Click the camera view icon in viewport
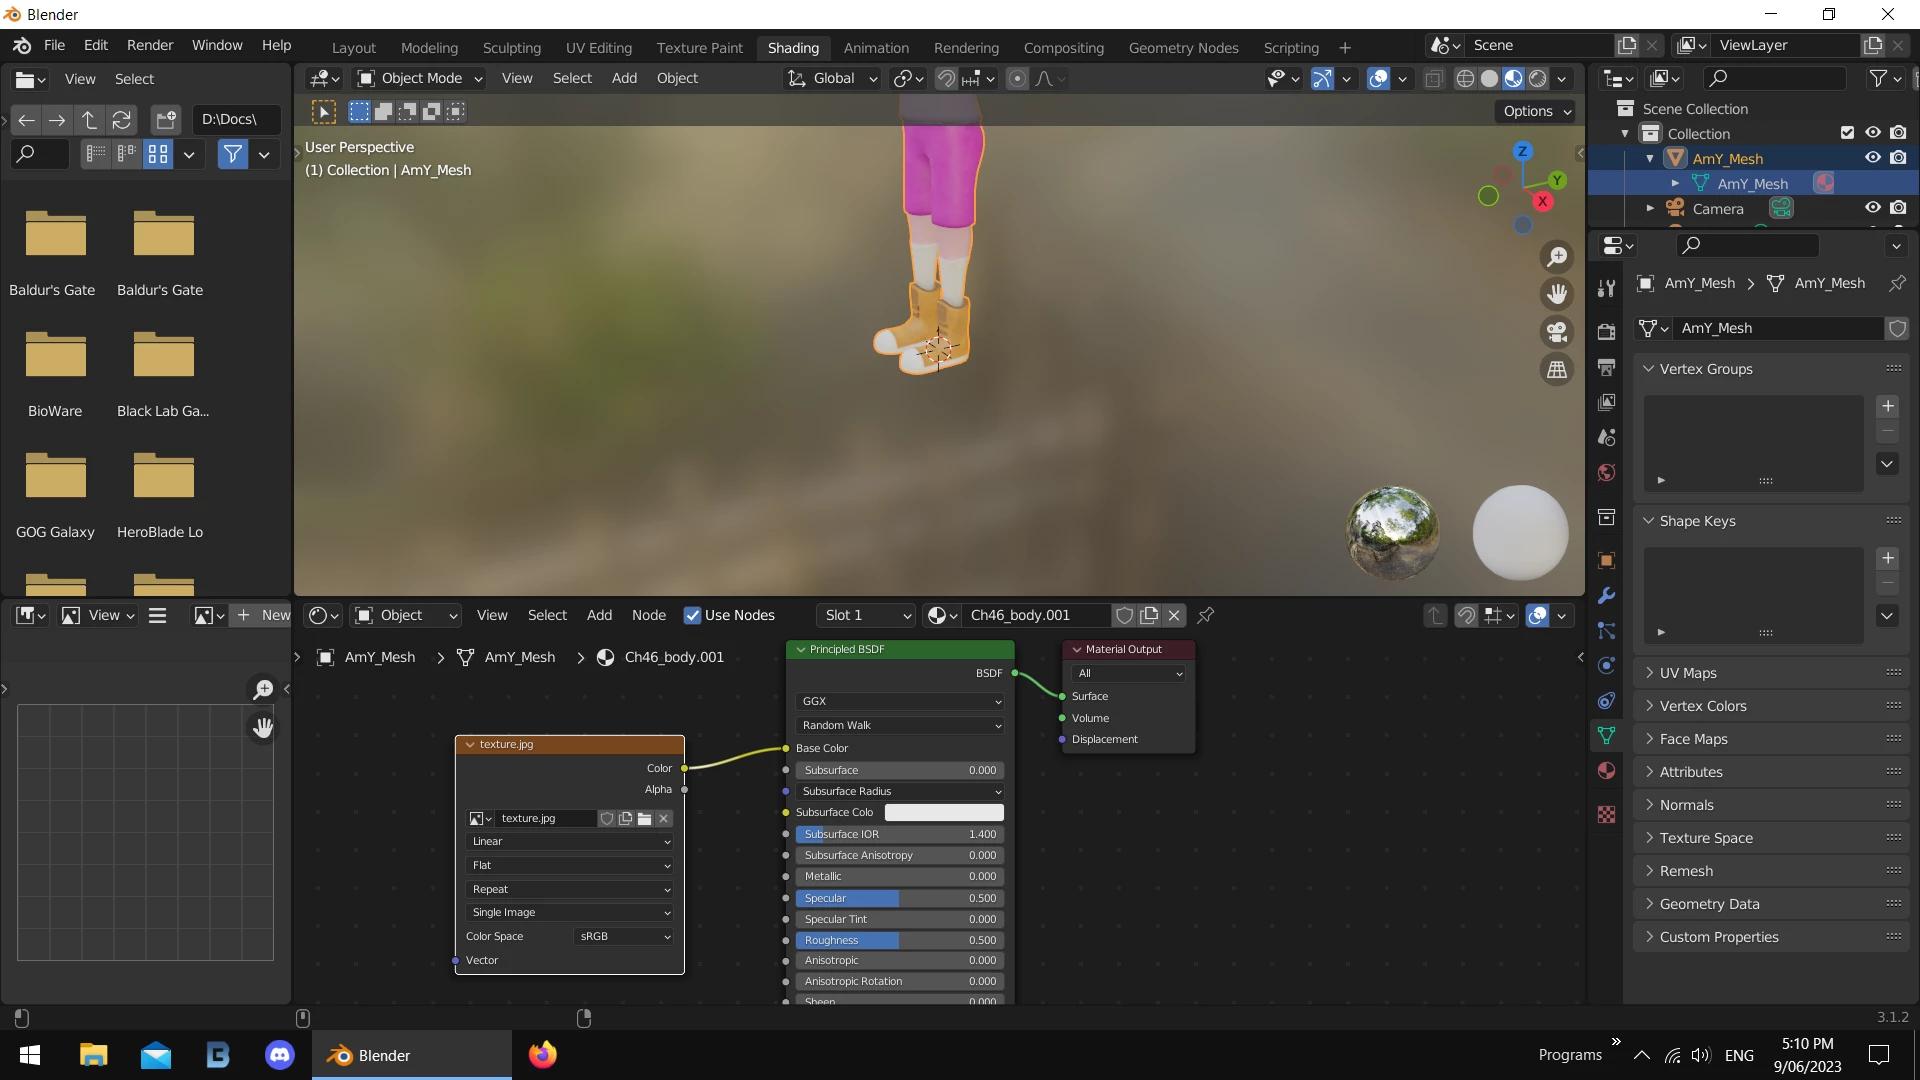Image resolution: width=1920 pixels, height=1080 pixels. 1557,332
